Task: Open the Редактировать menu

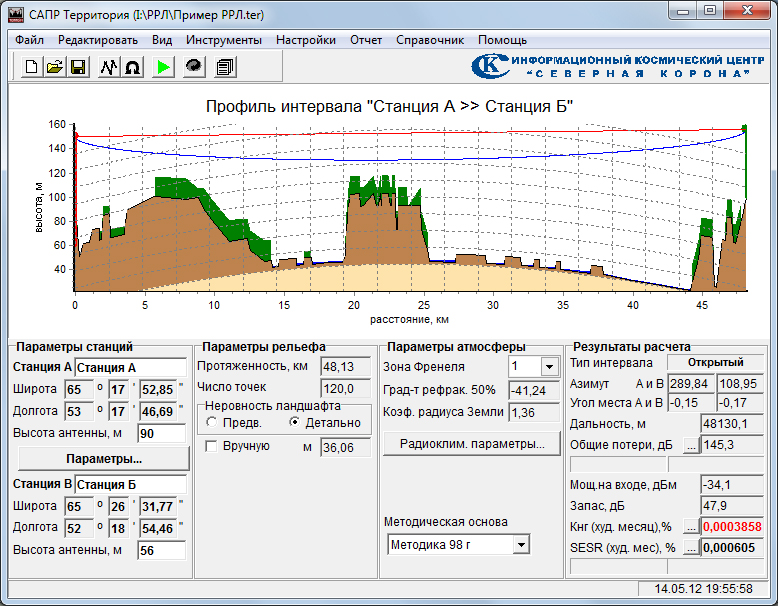Action: point(98,40)
